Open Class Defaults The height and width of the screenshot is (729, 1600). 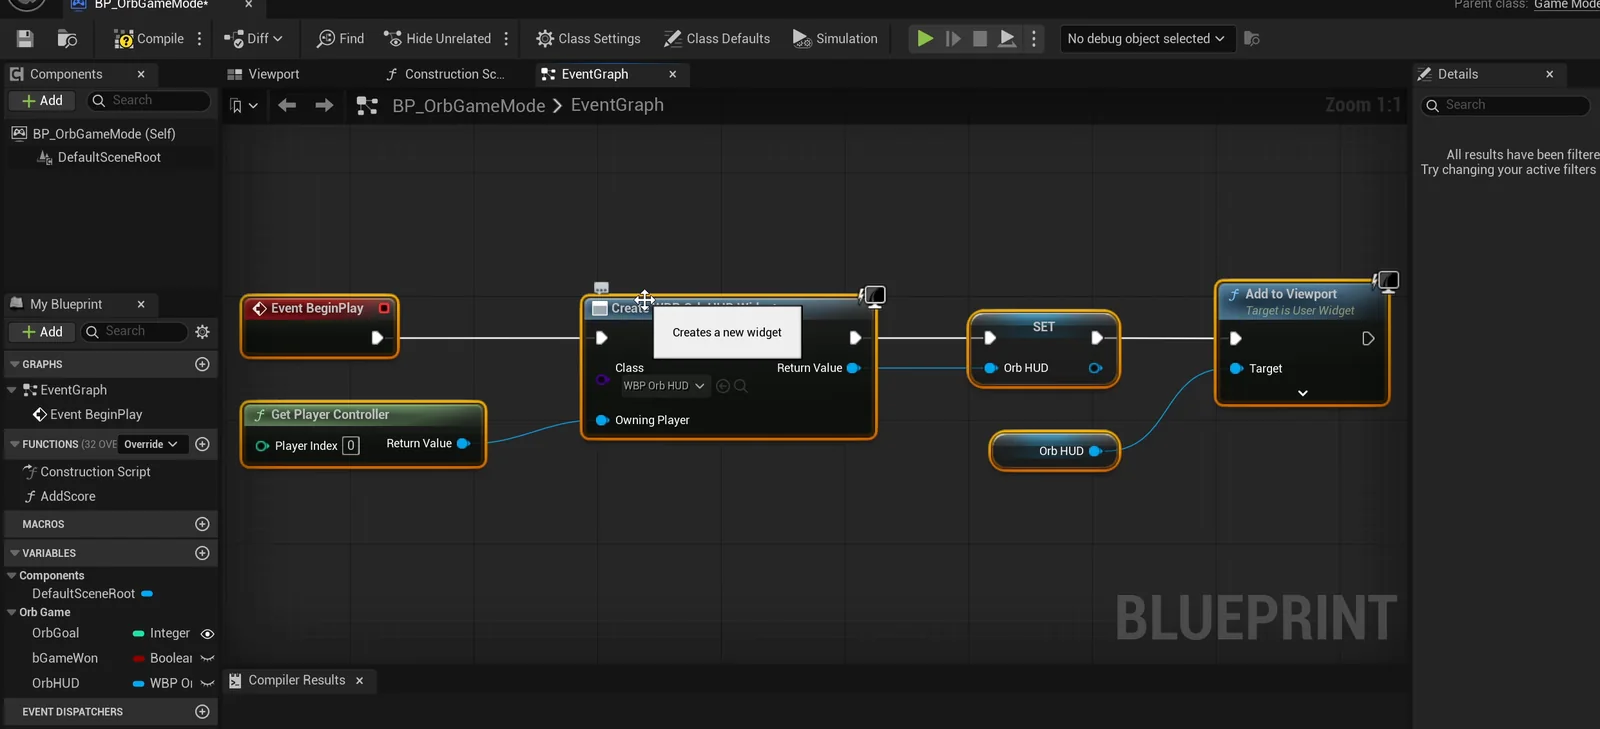[717, 39]
